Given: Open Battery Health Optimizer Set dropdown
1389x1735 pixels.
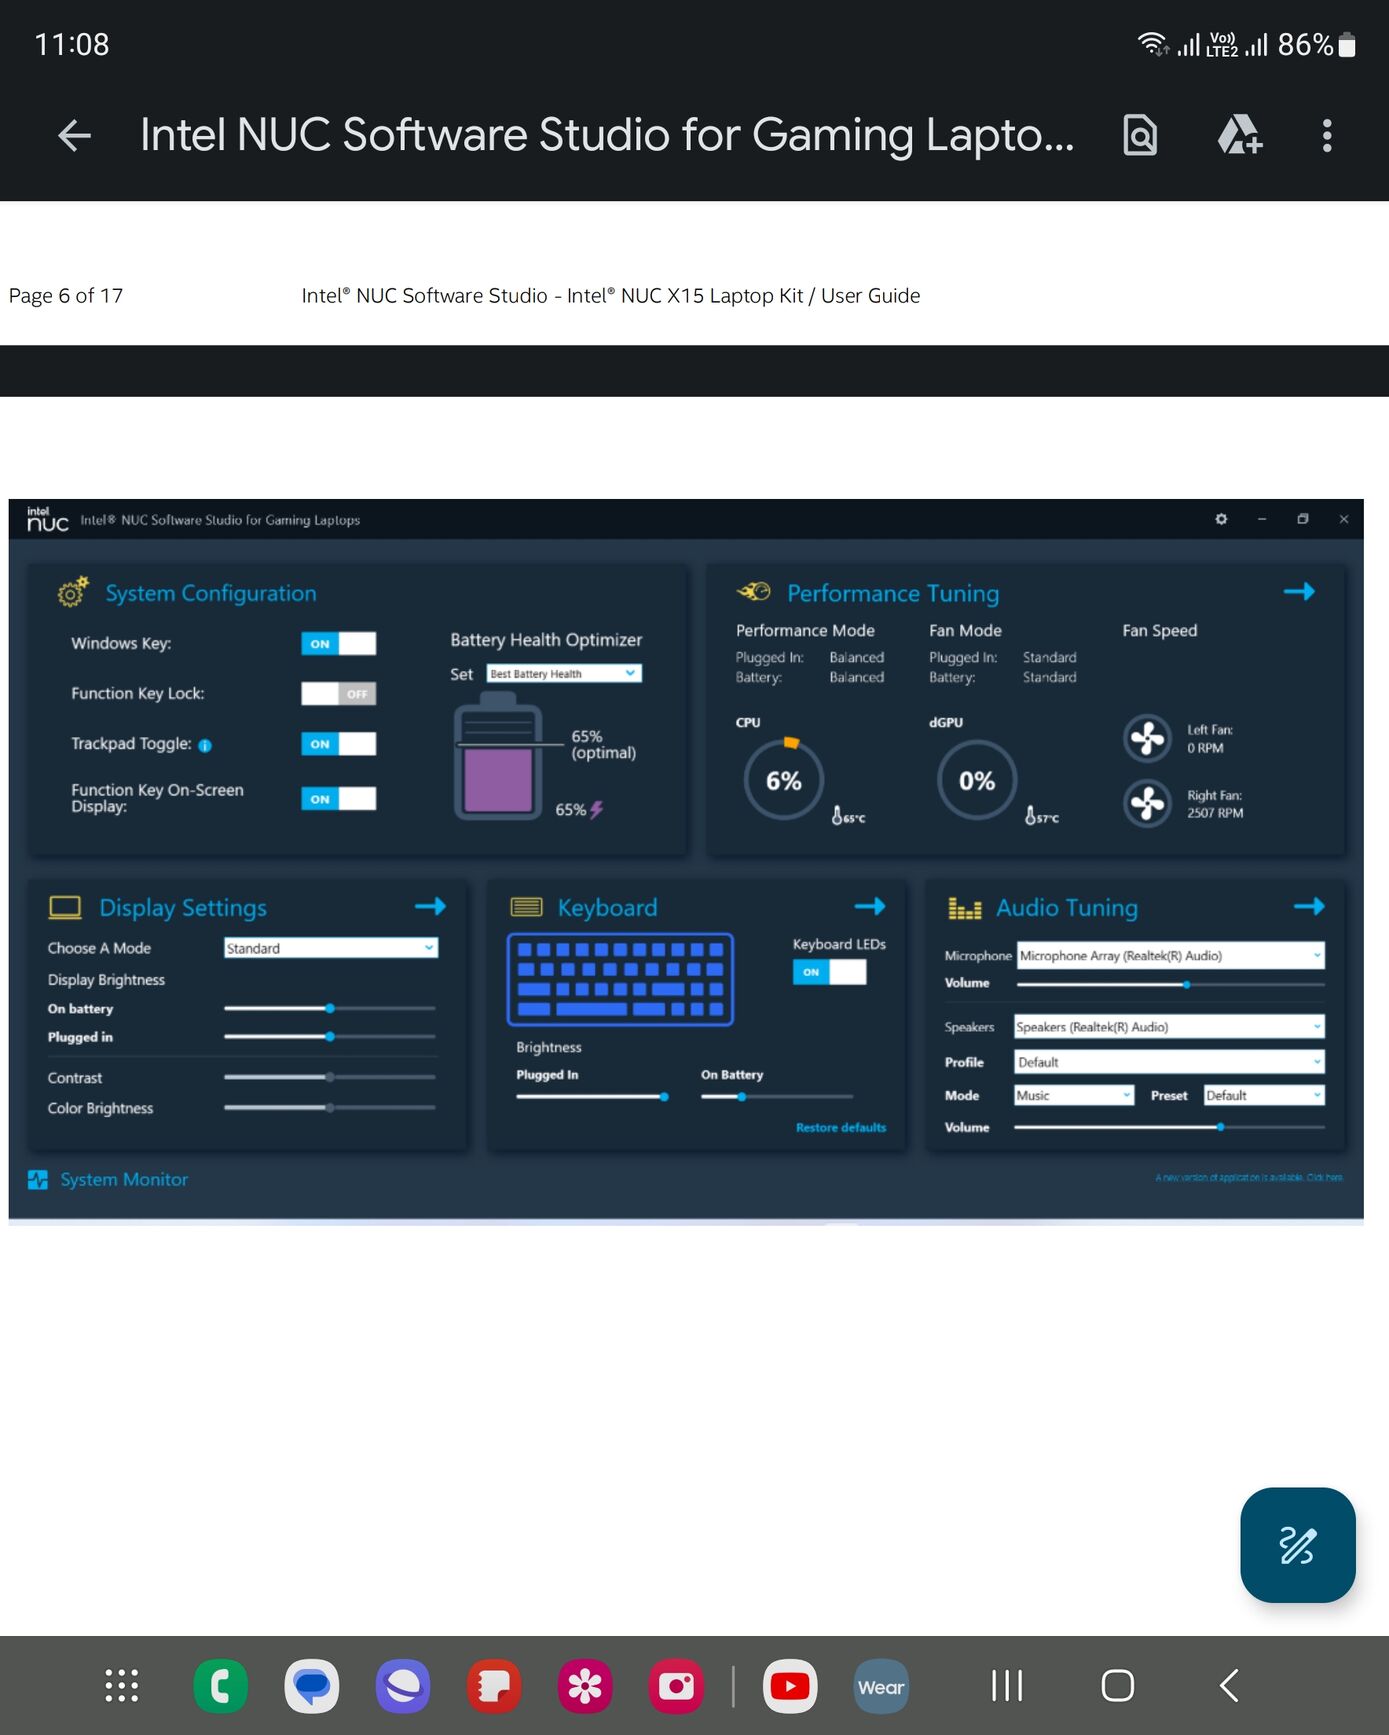Looking at the screenshot, I should tap(564, 673).
